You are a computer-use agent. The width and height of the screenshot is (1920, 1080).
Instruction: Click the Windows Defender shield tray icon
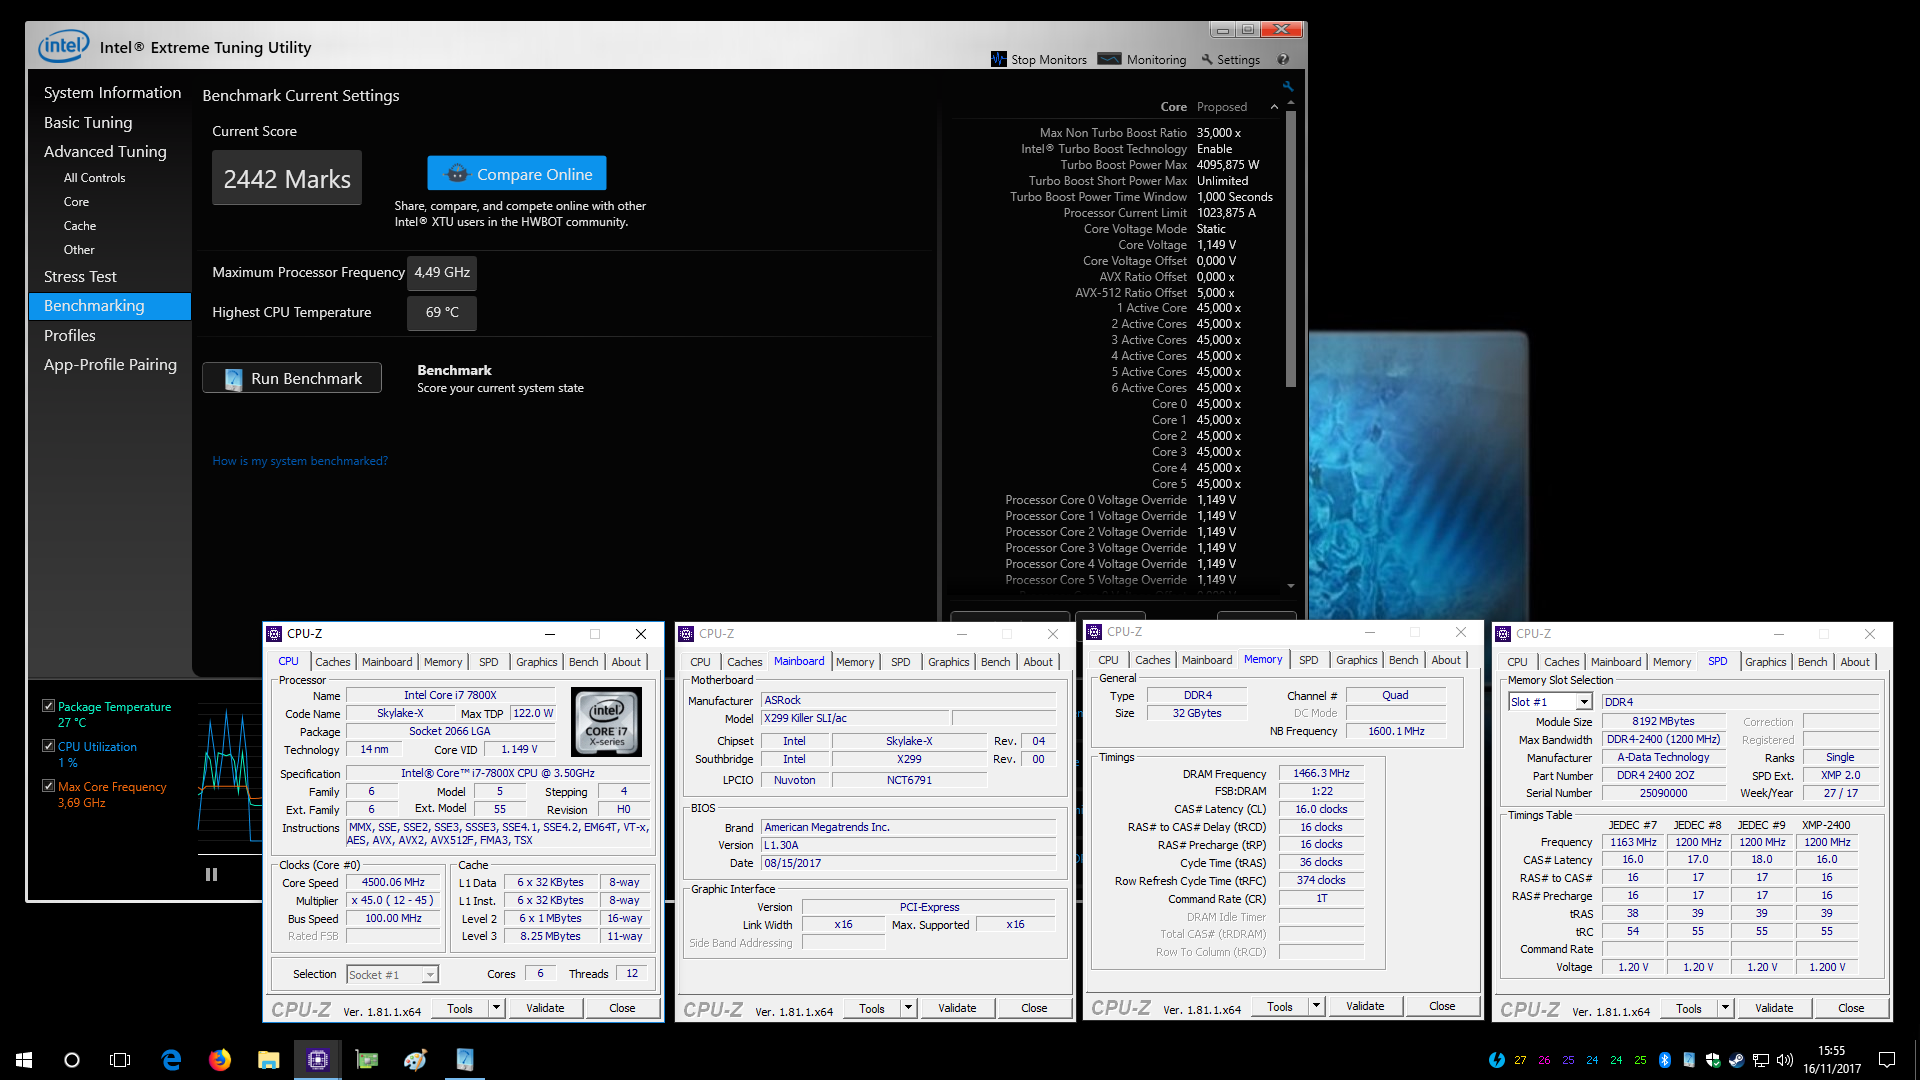coord(1713,1060)
